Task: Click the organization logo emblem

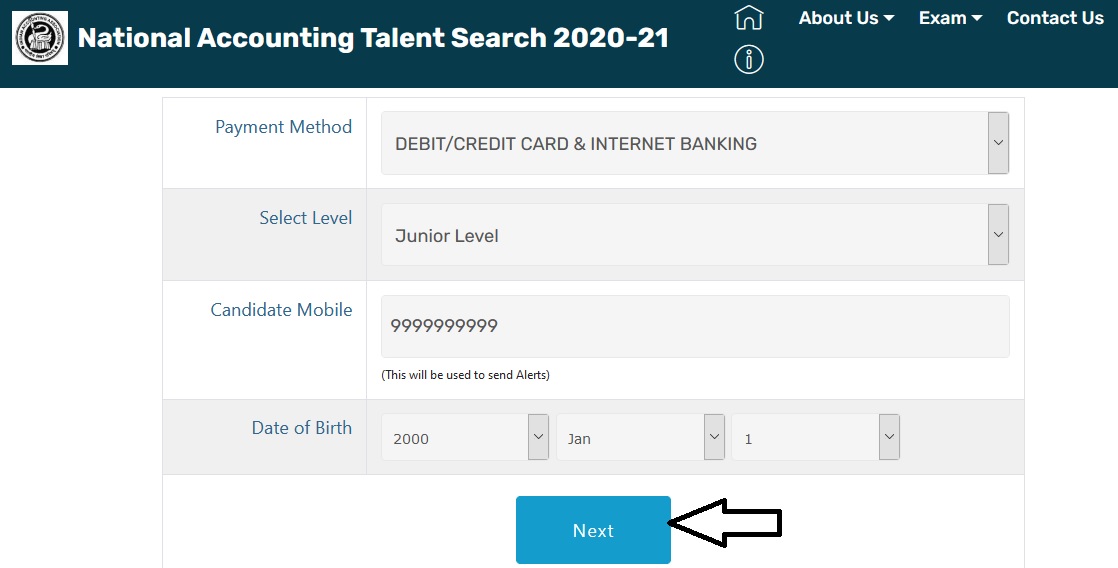Action: pos(40,38)
